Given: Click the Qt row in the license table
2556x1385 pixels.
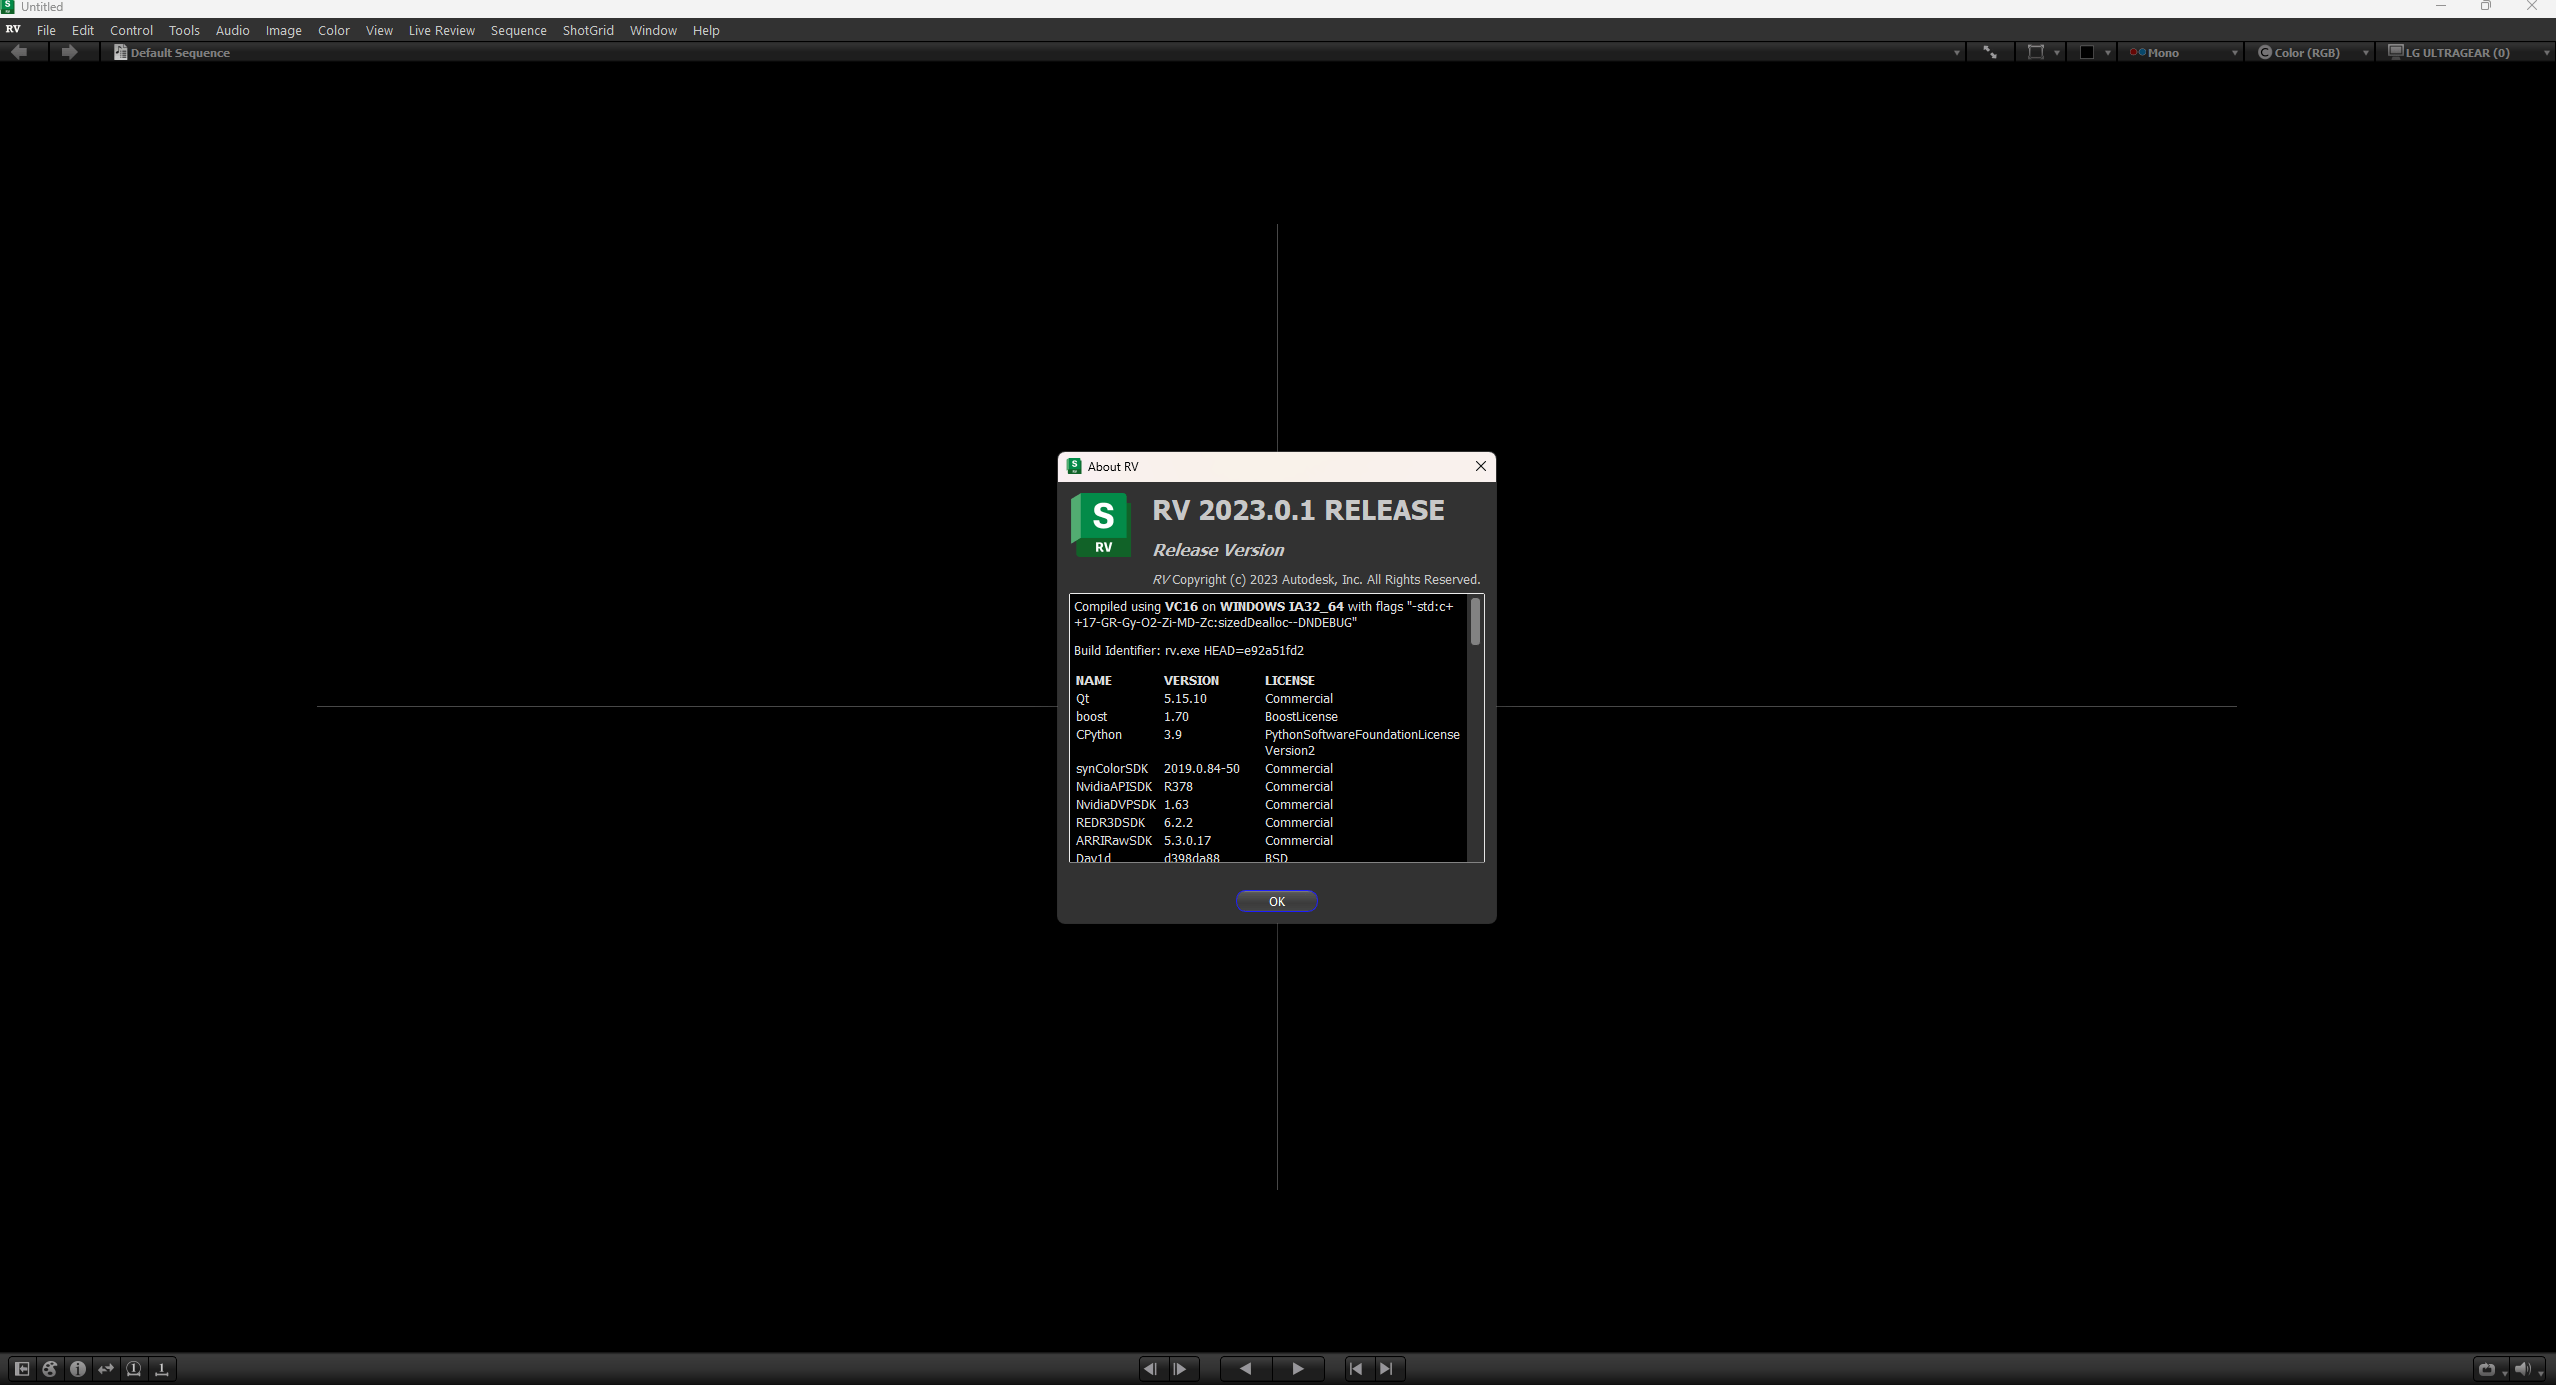Looking at the screenshot, I should click(x=1204, y=698).
